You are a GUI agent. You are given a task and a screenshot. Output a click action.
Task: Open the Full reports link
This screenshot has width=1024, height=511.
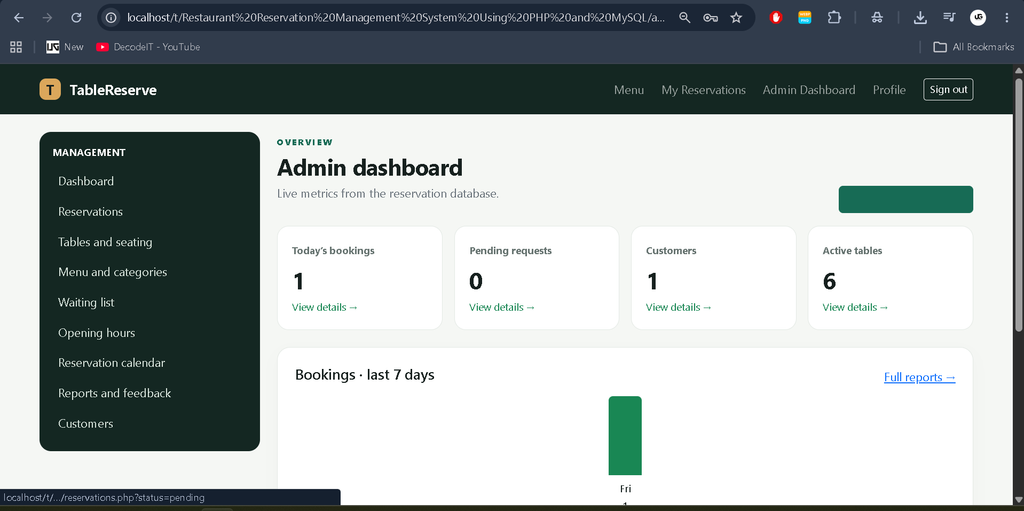[x=920, y=377]
